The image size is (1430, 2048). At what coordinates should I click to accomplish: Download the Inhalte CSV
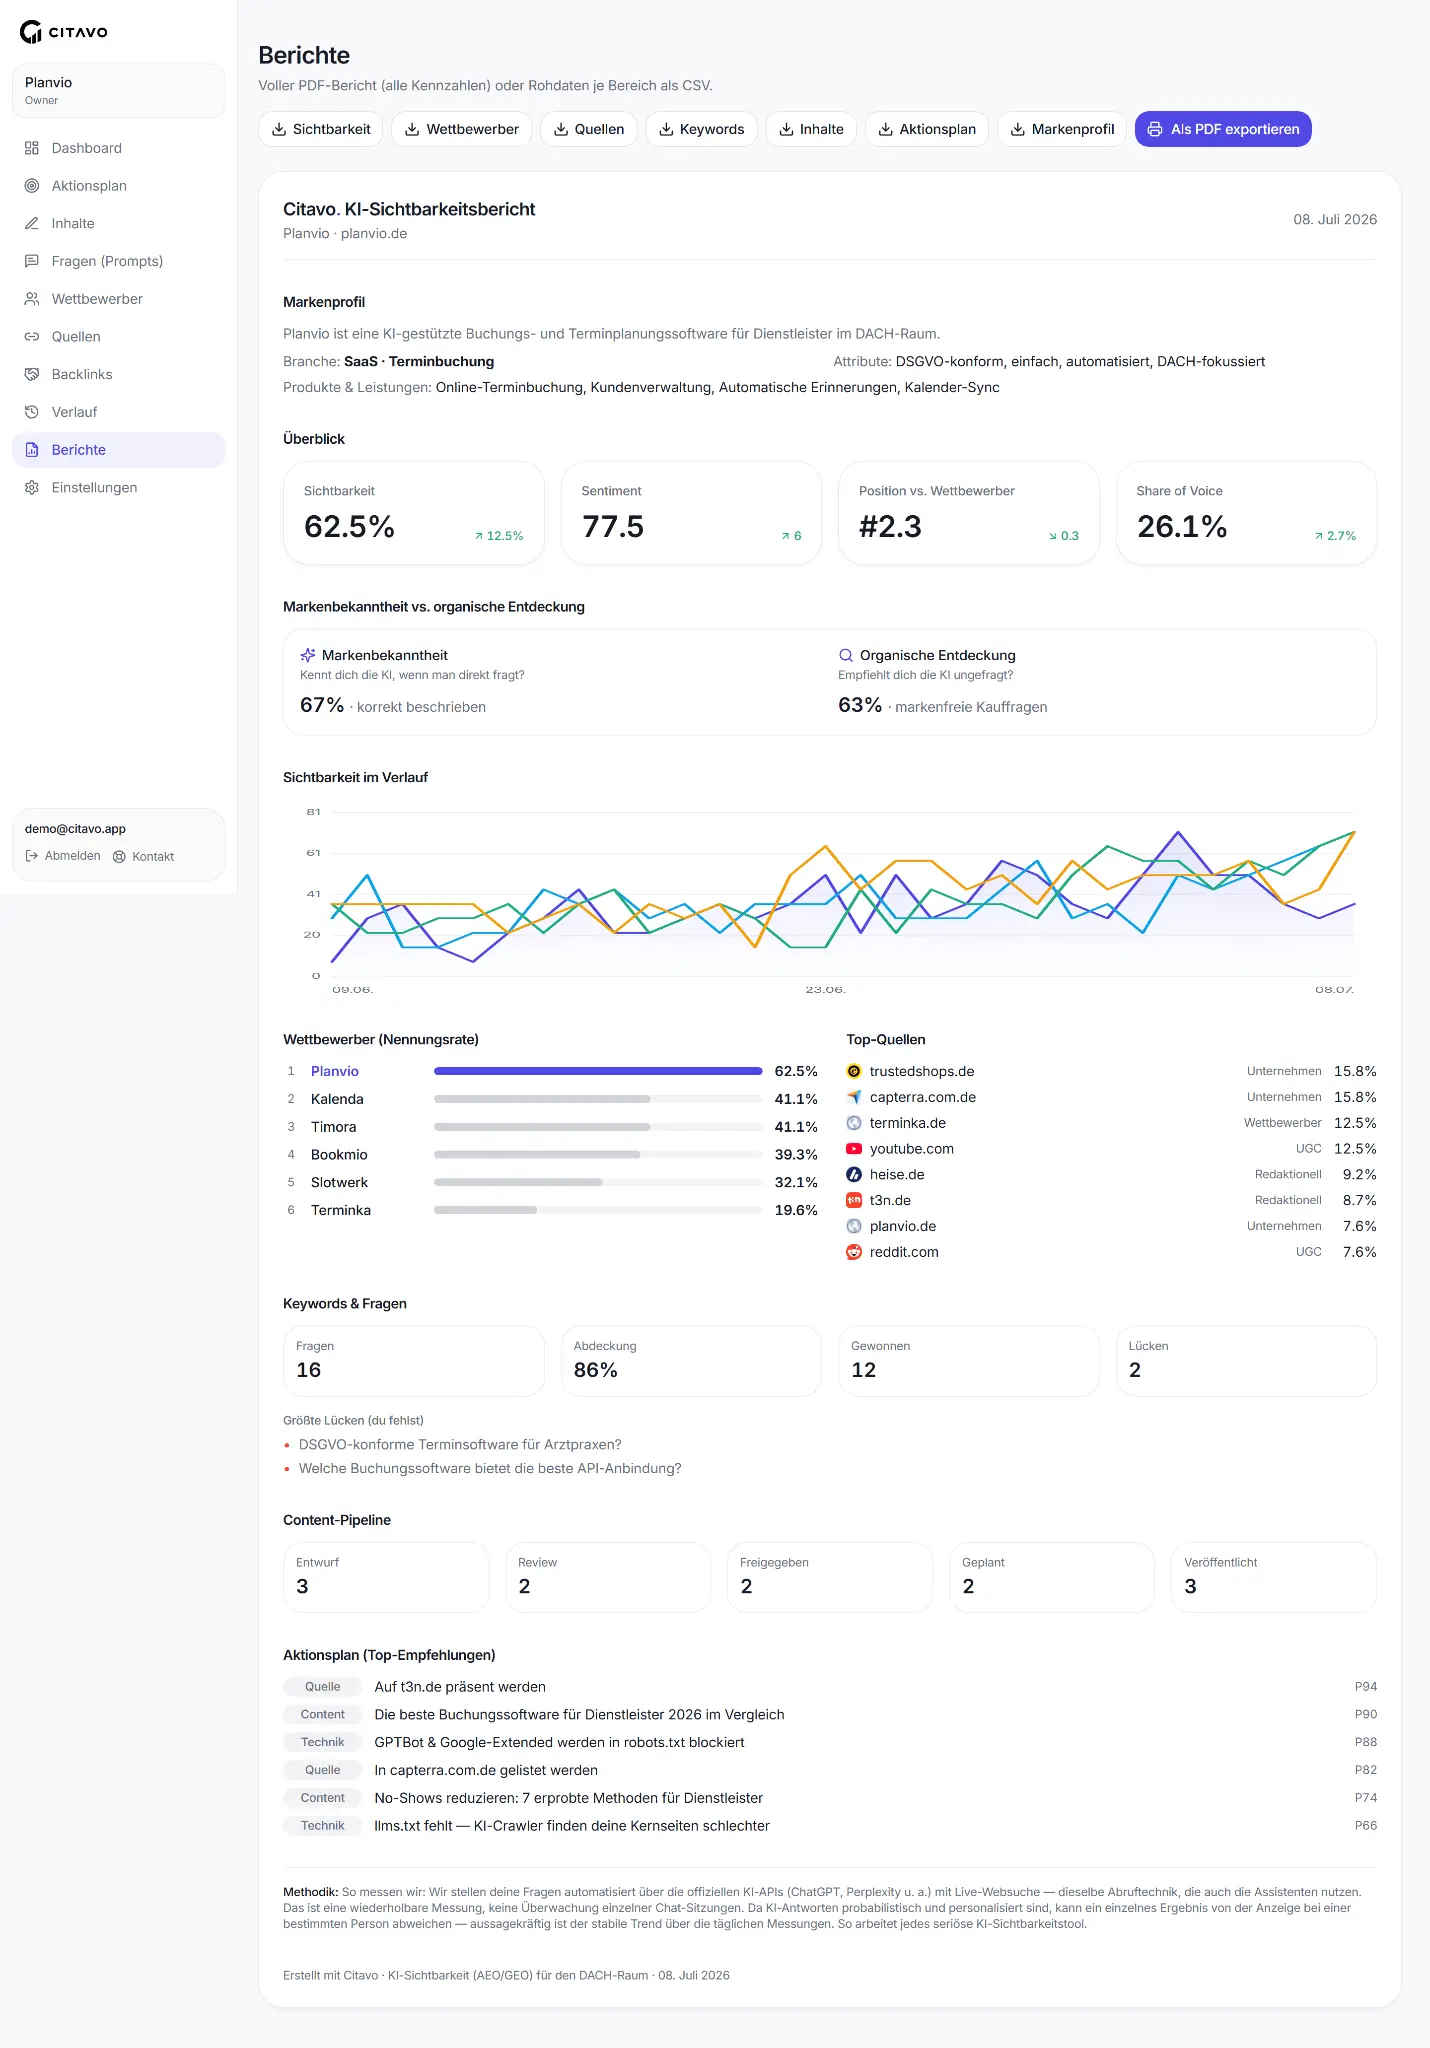tap(811, 129)
